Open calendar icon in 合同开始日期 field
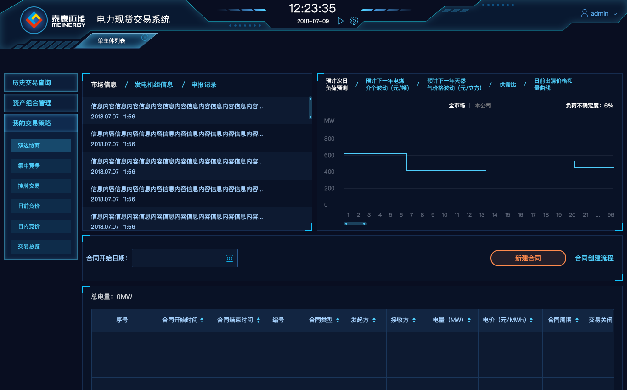 (x=229, y=258)
